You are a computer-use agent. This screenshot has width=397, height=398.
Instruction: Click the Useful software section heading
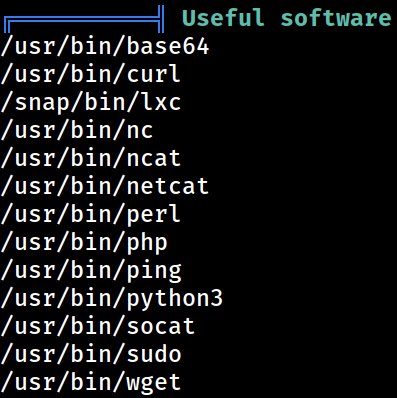287,18
